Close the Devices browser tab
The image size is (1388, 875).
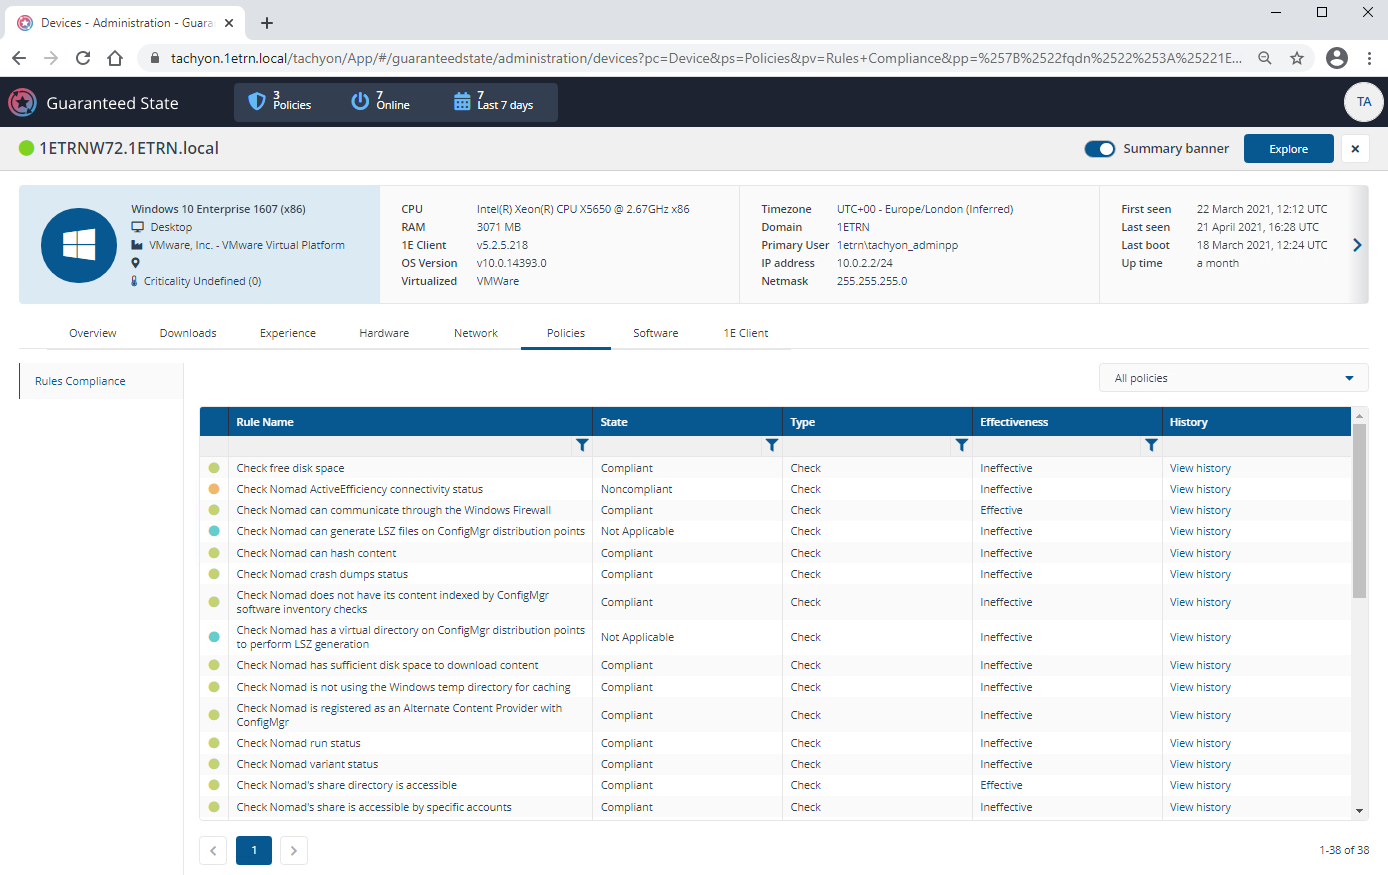[x=229, y=22]
